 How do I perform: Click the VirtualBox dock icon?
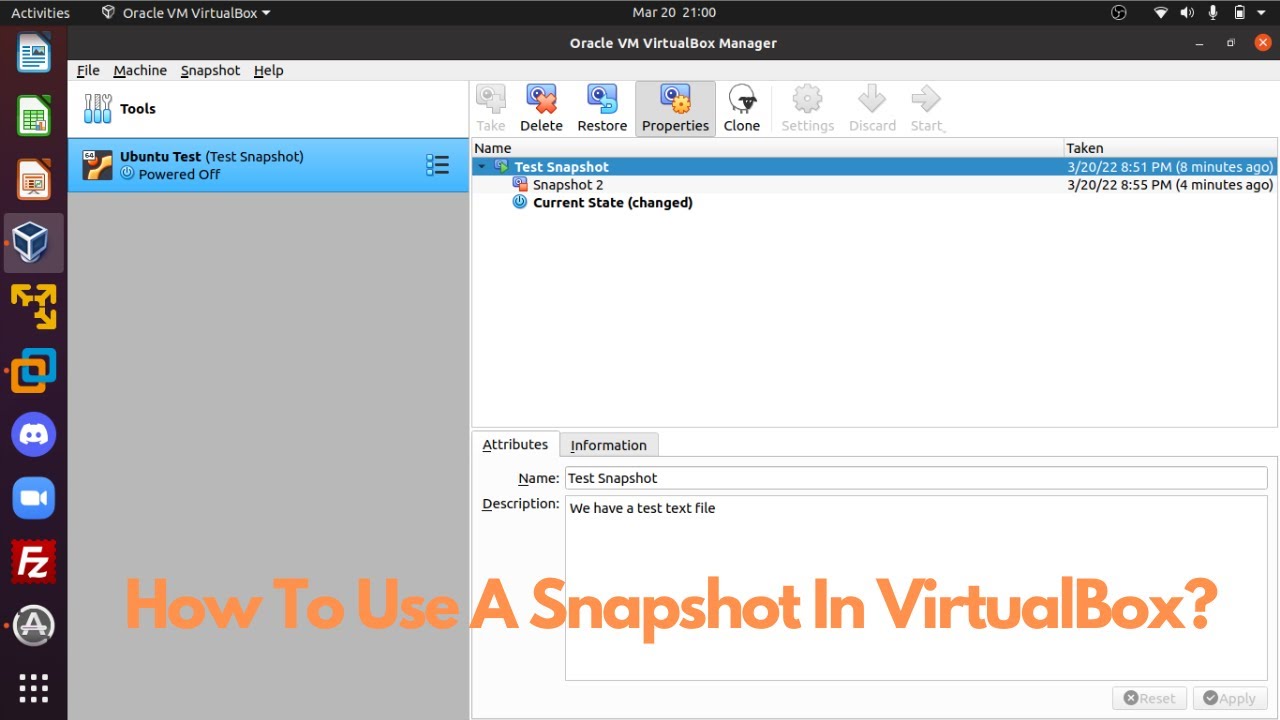[x=34, y=243]
